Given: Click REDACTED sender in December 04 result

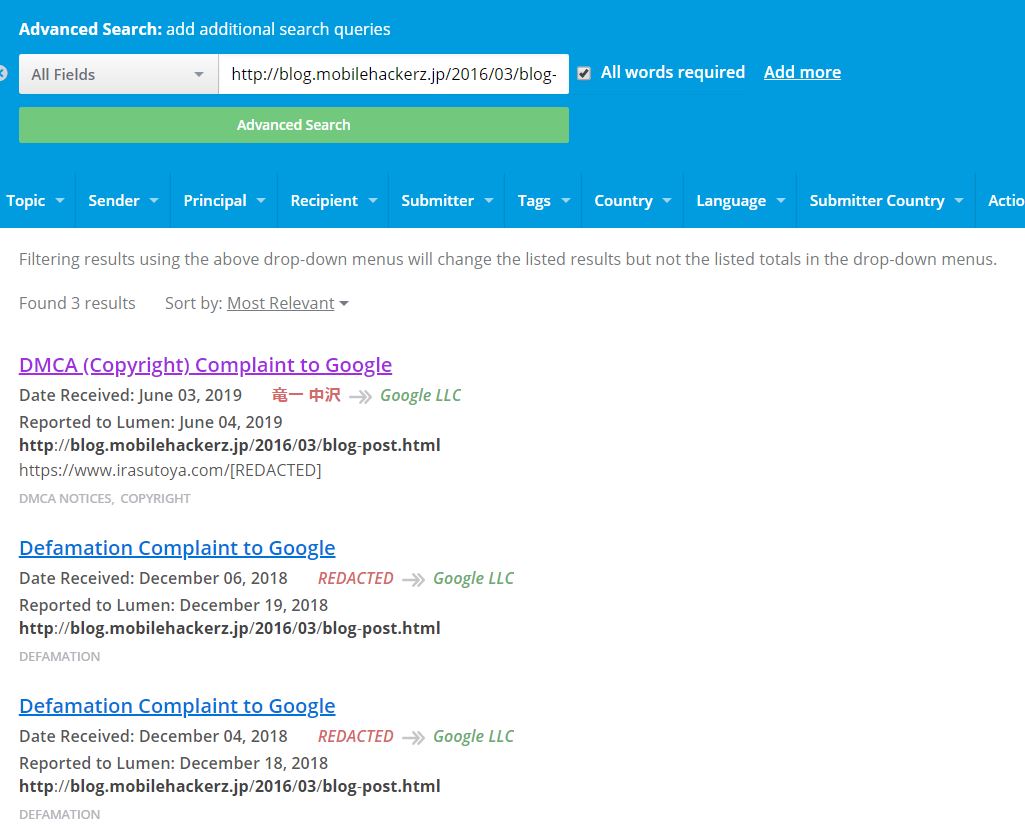Looking at the screenshot, I should coord(356,737).
